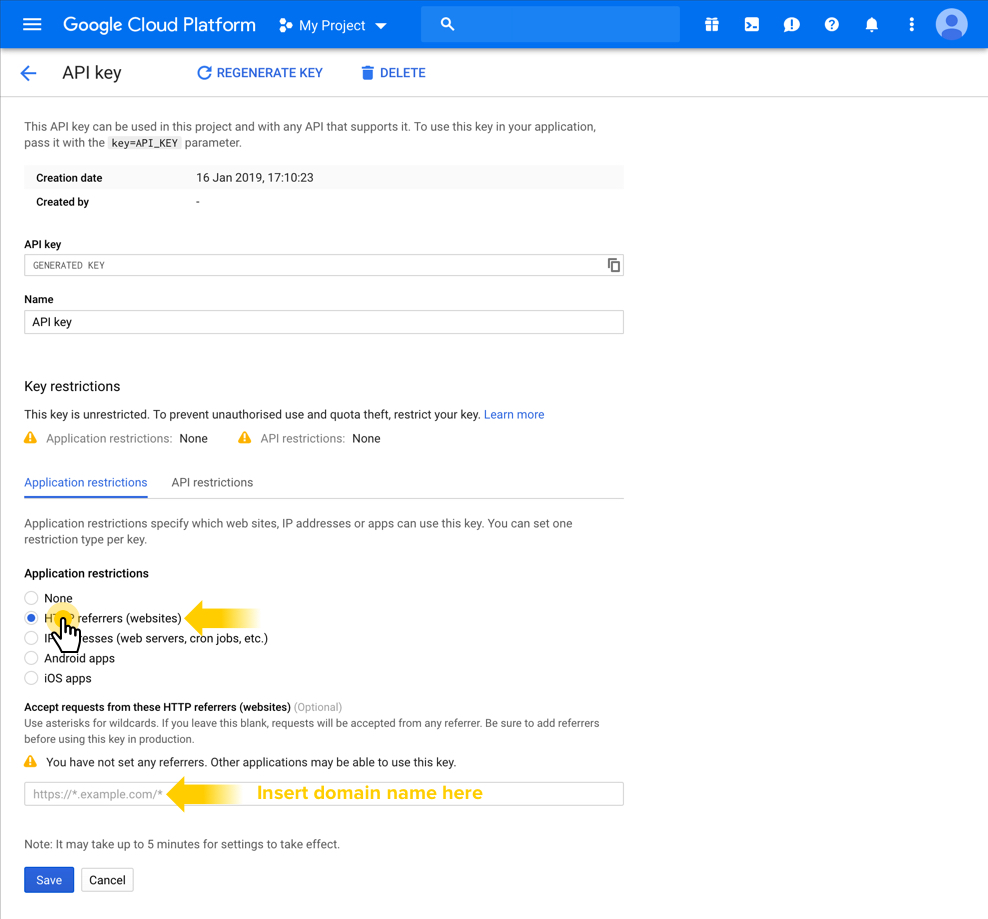Open user account avatar

point(951,24)
